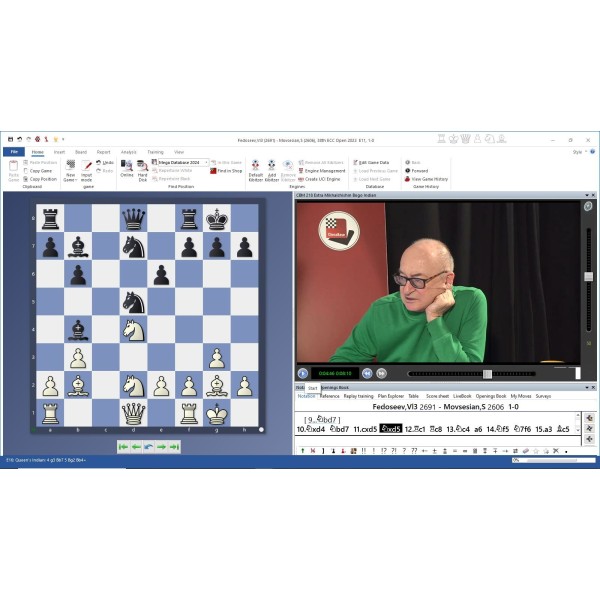Open the My Moves tab
This screenshot has height=600, width=600.
[521, 396]
